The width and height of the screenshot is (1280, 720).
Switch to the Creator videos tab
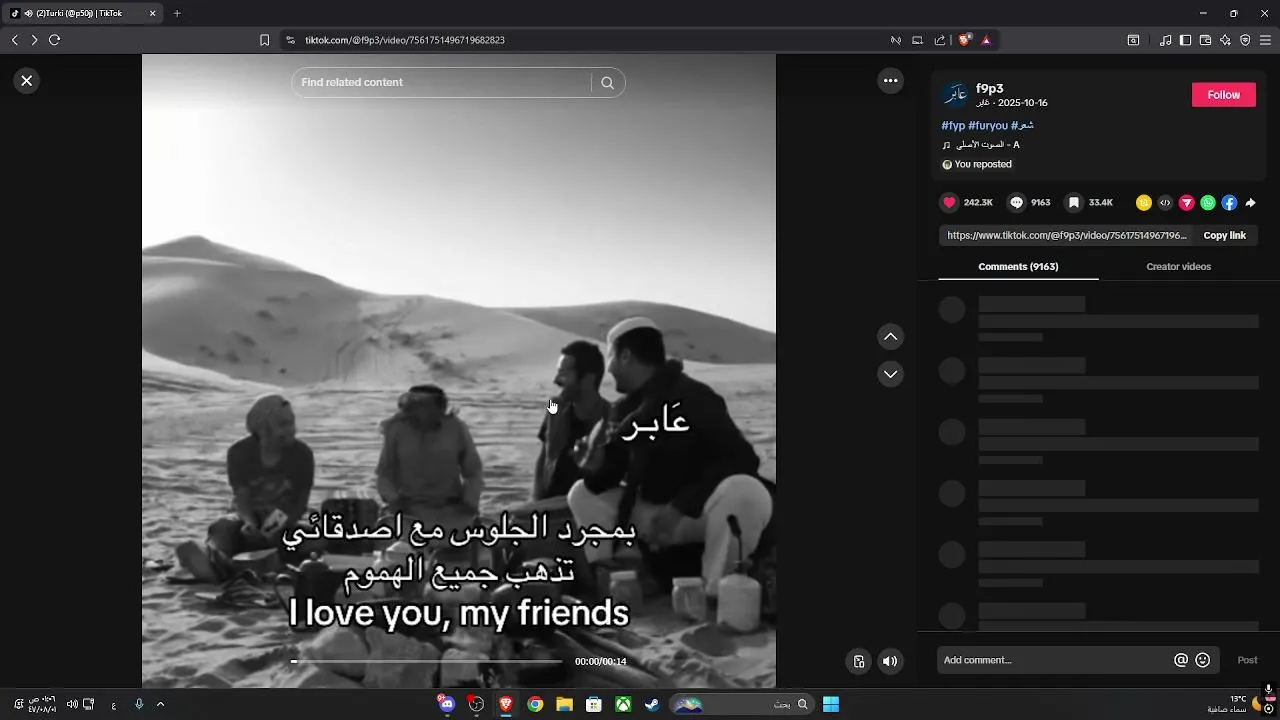[1178, 267]
